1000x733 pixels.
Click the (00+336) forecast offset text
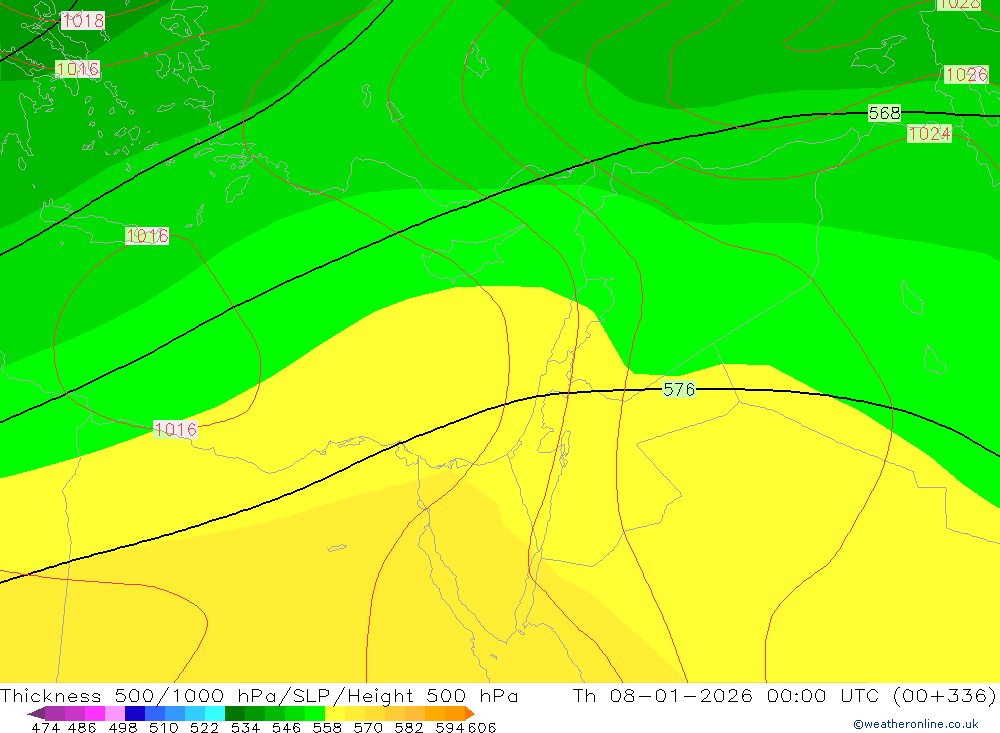pyautogui.click(x=945, y=695)
